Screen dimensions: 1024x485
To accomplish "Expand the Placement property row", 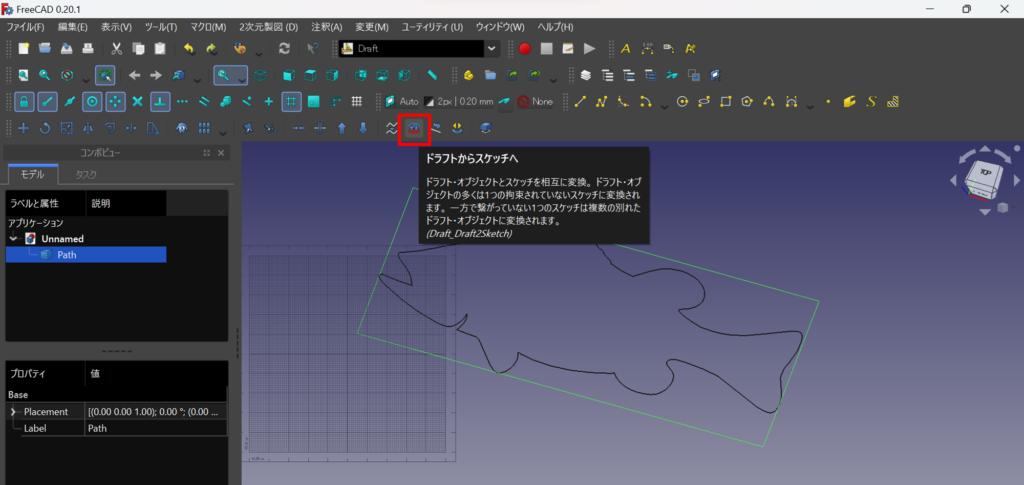I will 13,412.
